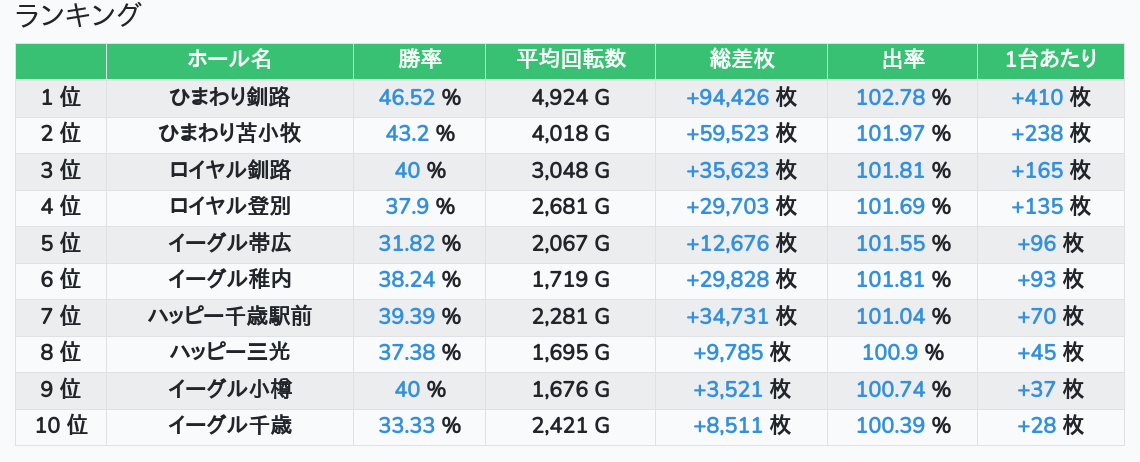Click the ハッピー千歳駅前 hall name
The width and height of the screenshot is (1140, 462).
click(230, 317)
